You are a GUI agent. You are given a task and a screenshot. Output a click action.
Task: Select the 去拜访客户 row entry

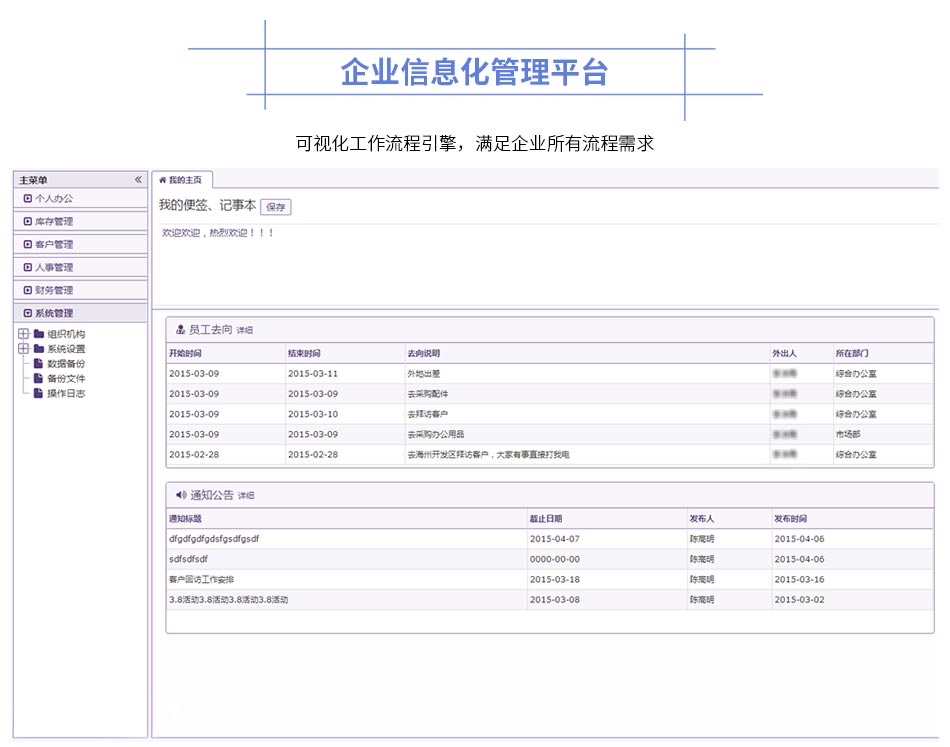coord(428,414)
